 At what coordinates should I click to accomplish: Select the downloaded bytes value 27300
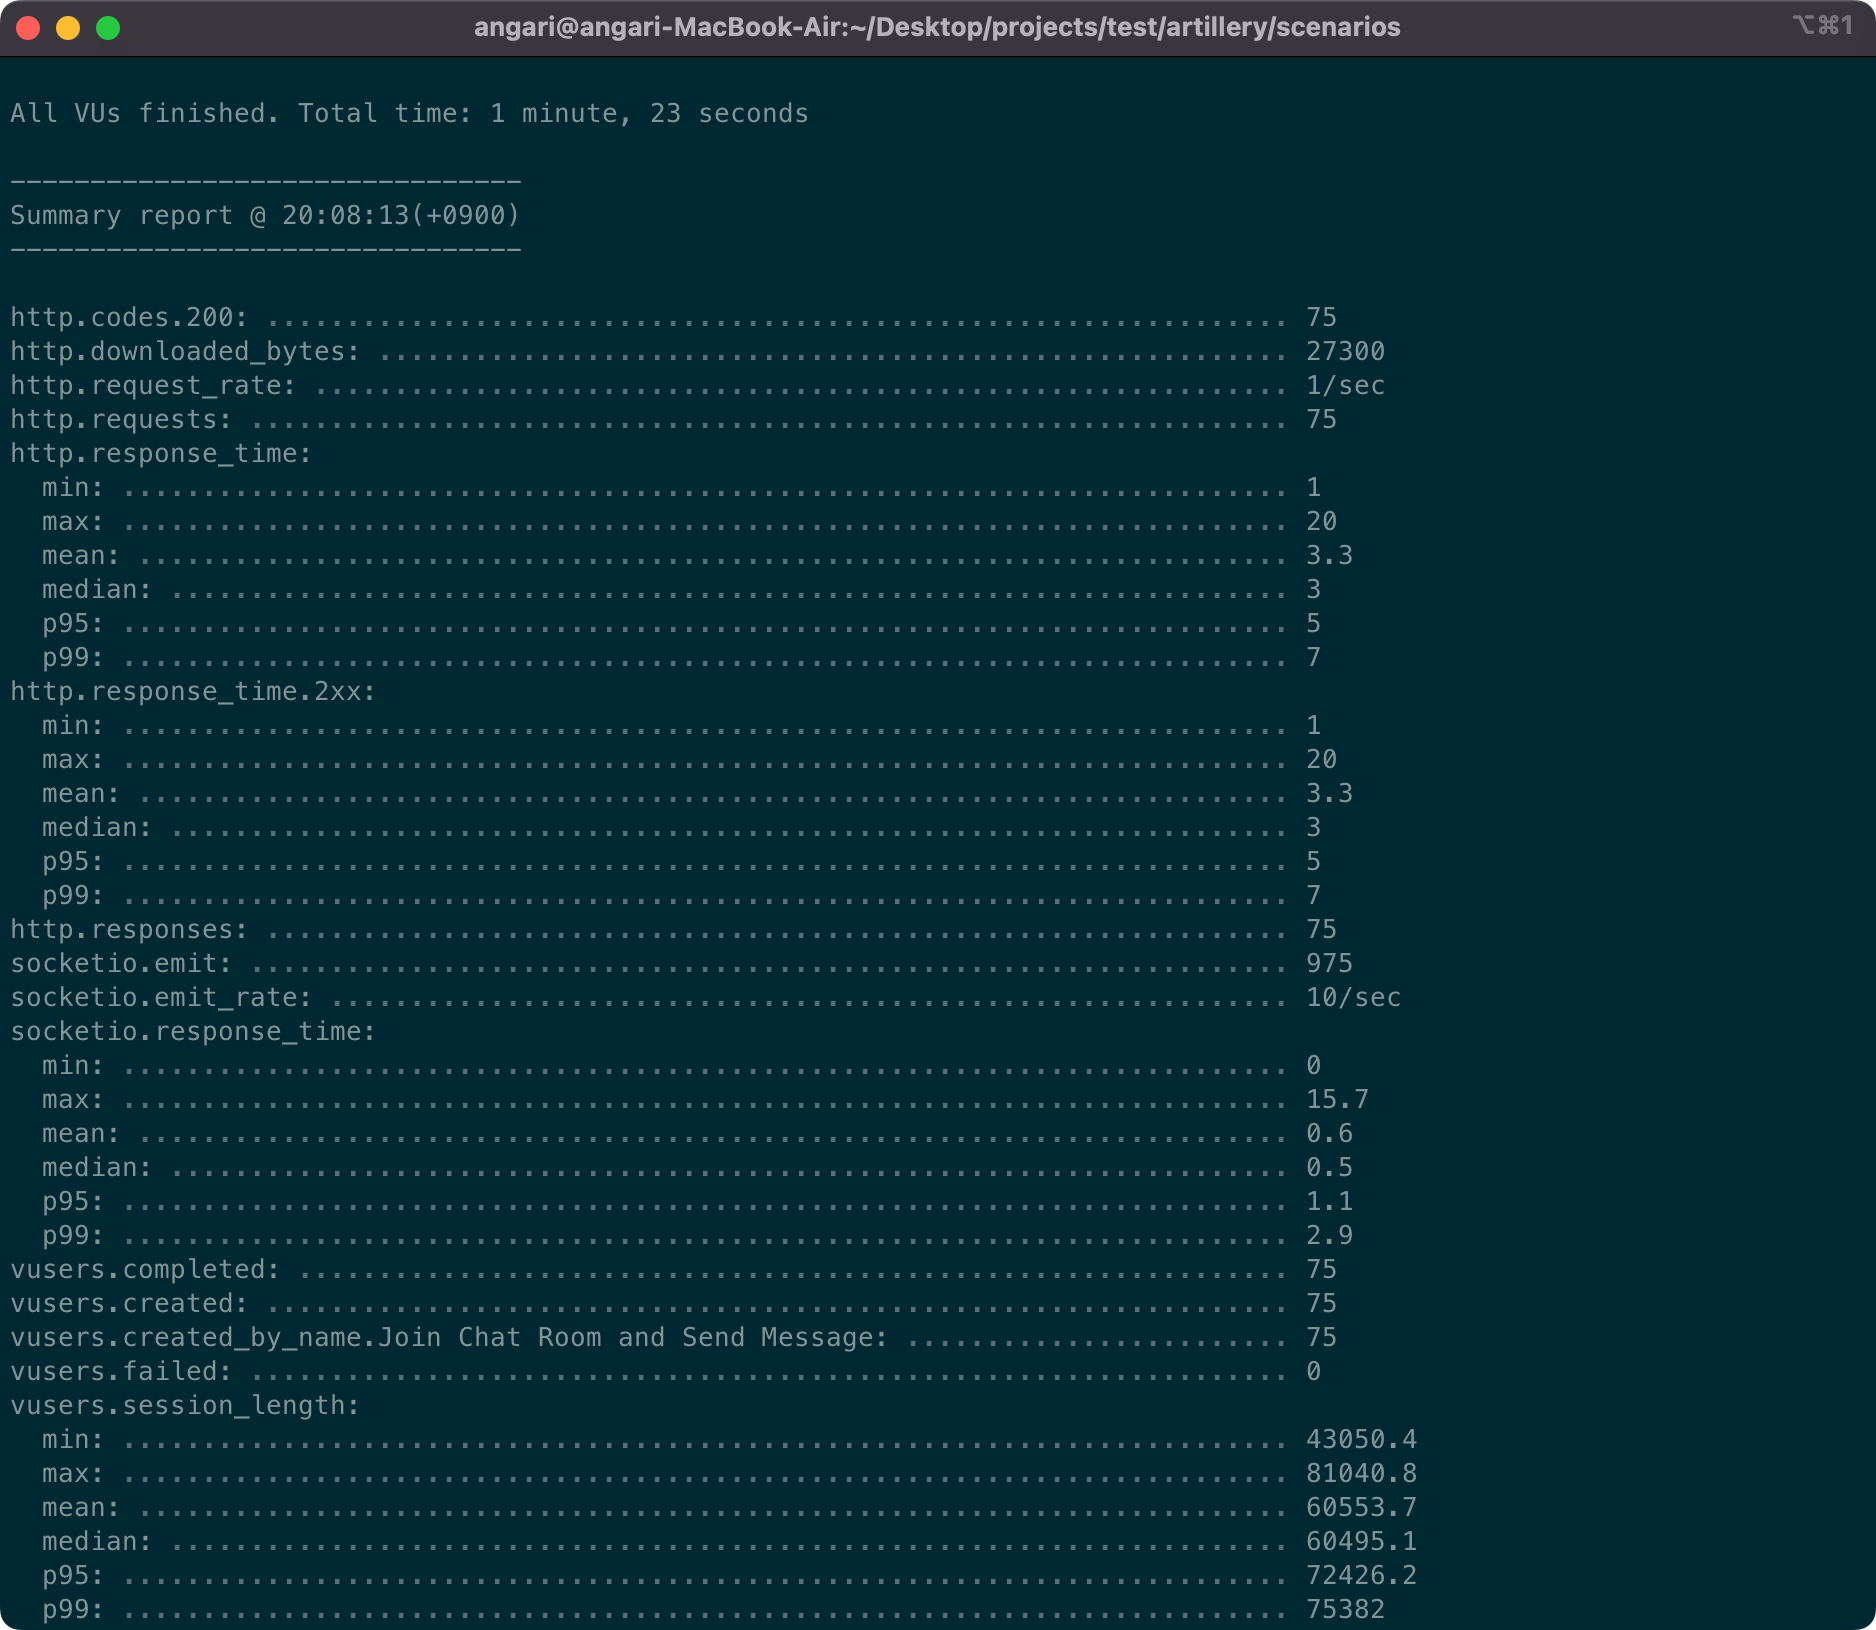tap(1346, 351)
